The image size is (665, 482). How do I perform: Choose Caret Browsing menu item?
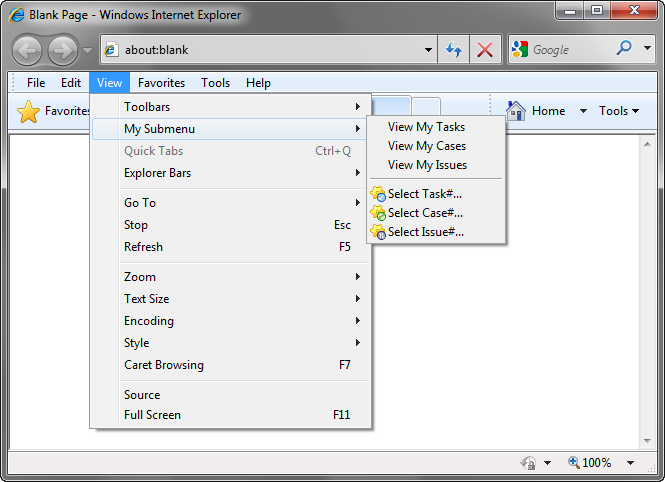(231, 365)
